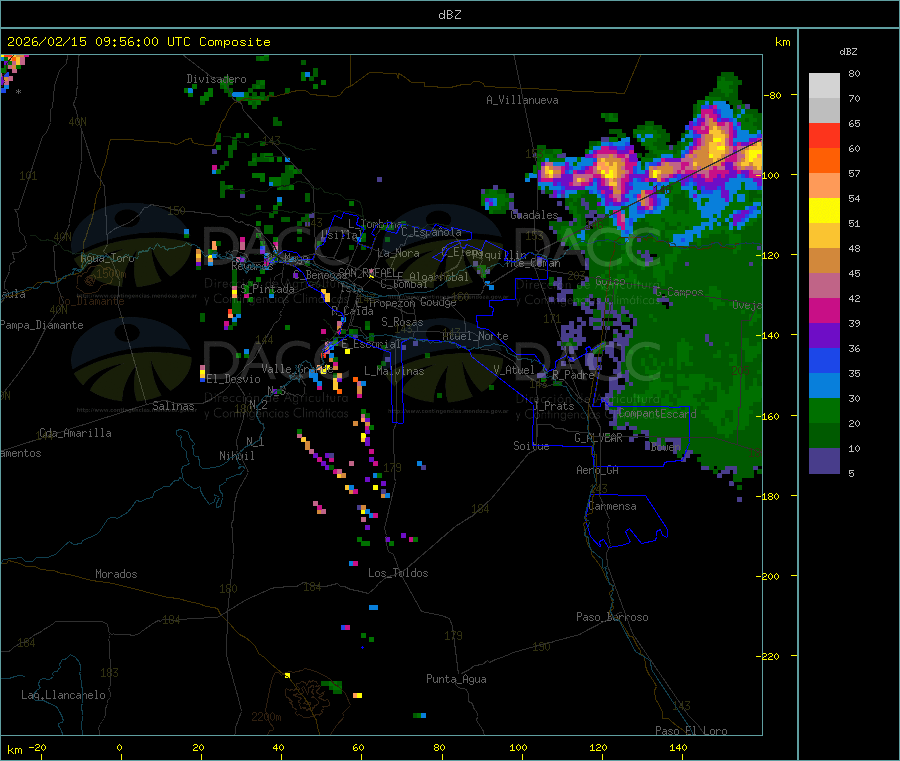Click the Morados label
Image resolution: width=900 pixels, height=761 pixels.
pos(116,574)
